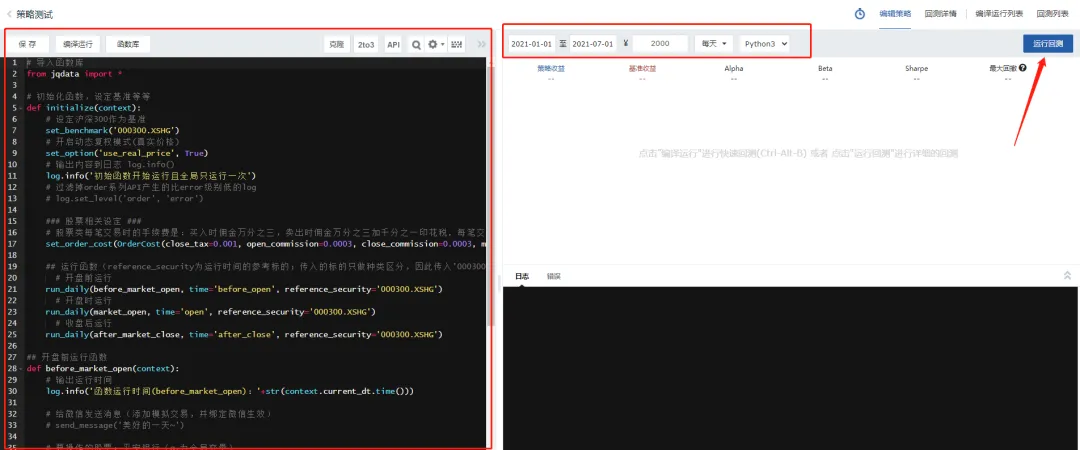Click the 克隆 clone button
Image resolution: width=1080 pixels, height=450 pixels.
pyautogui.click(x=337, y=44)
